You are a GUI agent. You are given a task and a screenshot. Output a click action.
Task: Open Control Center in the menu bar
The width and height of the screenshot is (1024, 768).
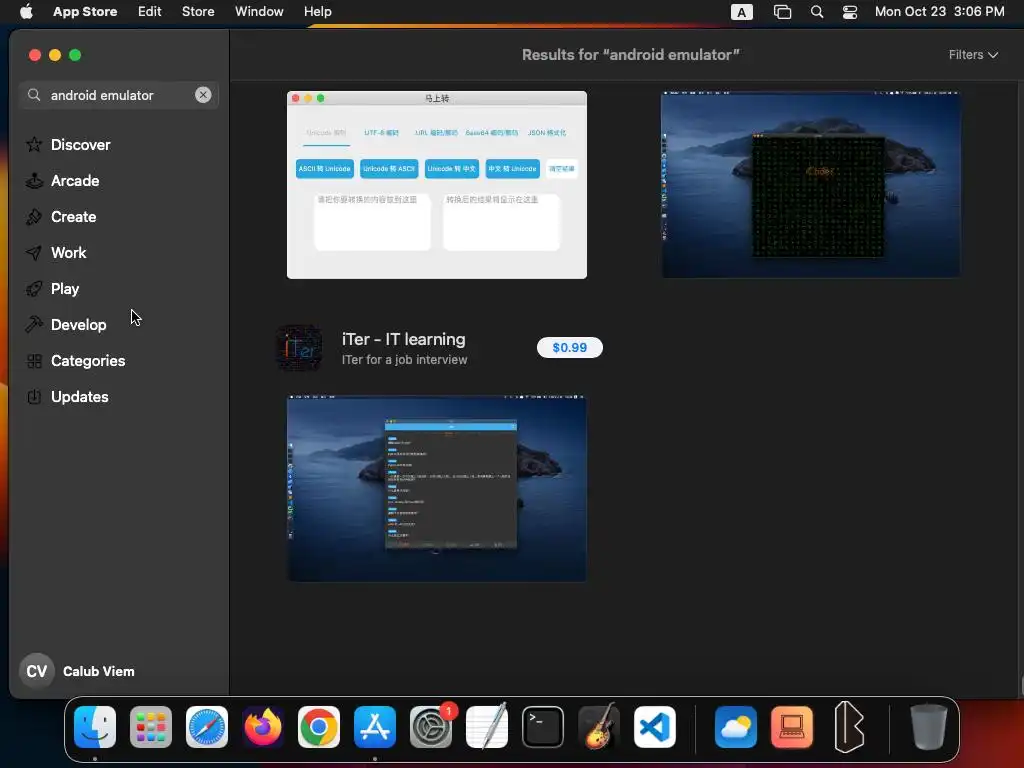(x=850, y=12)
